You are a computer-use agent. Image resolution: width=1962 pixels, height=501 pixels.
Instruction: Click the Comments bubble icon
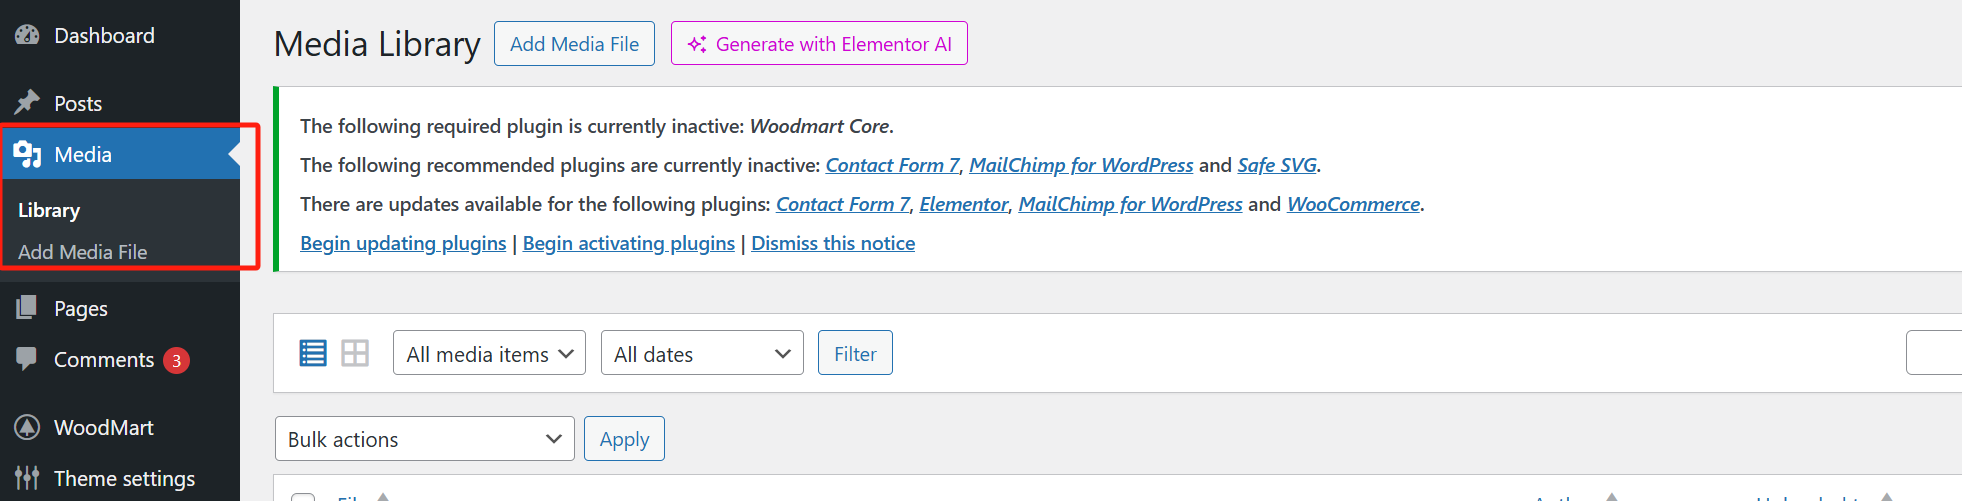click(x=27, y=359)
